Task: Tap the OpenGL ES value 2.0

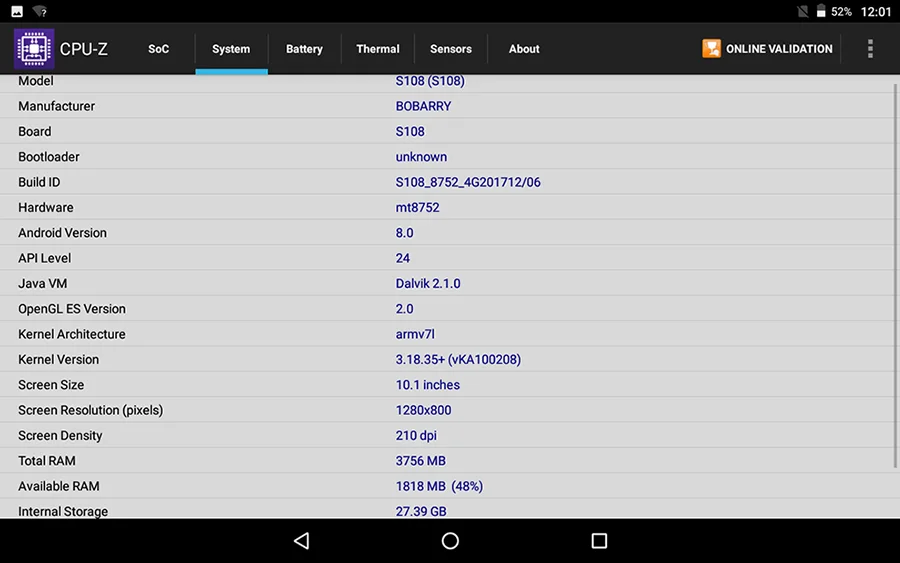Action: (x=404, y=309)
